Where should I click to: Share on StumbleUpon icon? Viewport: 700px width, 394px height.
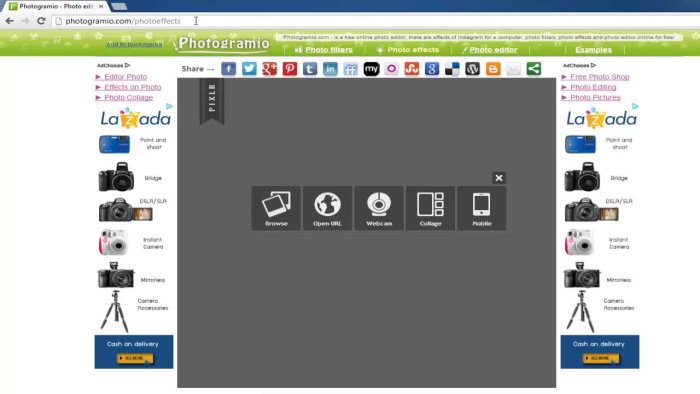coord(412,69)
